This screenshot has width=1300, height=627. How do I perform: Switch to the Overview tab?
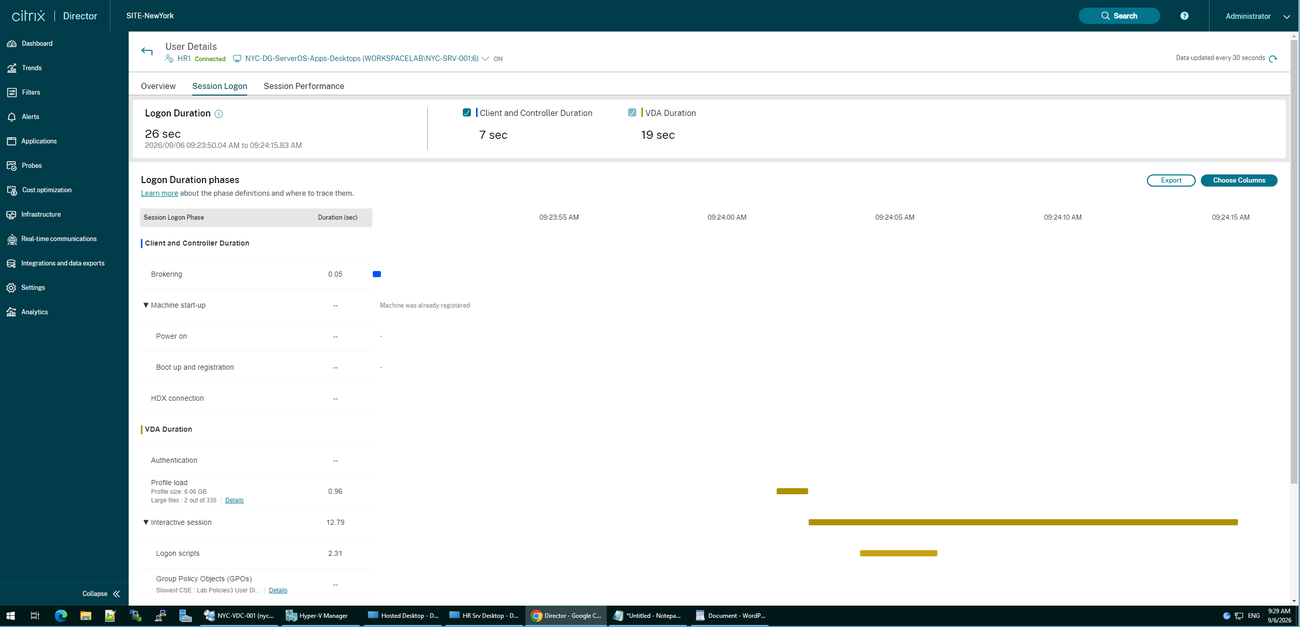point(158,86)
